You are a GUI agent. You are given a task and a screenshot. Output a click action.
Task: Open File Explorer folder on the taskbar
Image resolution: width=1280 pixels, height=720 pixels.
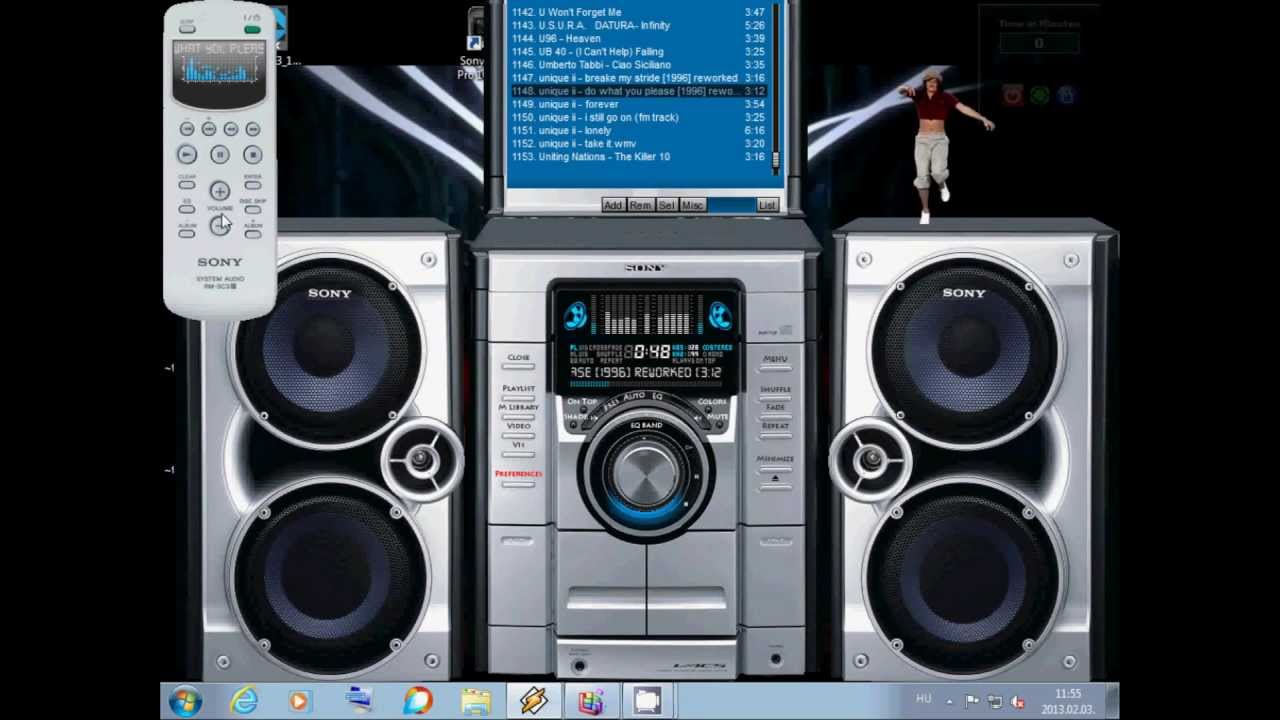pyautogui.click(x=476, y=701)
